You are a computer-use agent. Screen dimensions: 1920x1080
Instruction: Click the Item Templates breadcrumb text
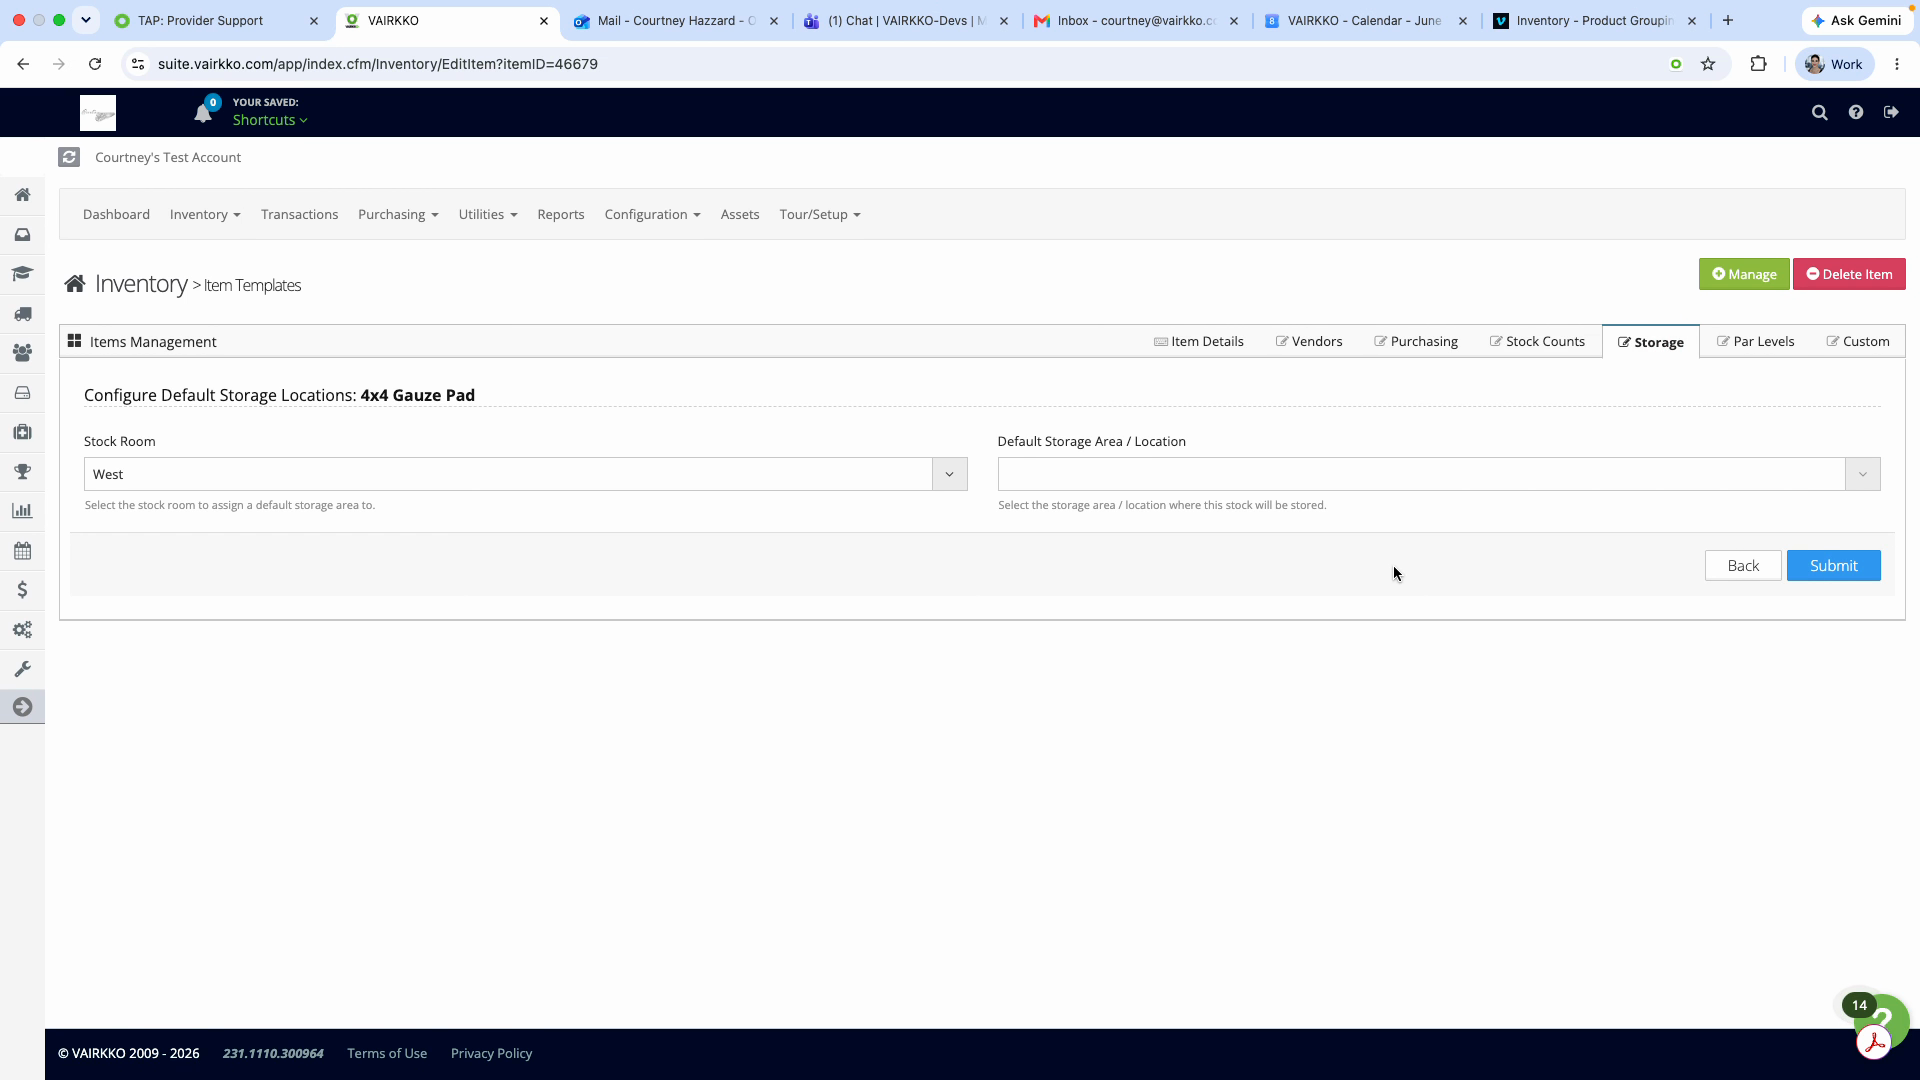pyautogui.click(x=252, y=285)
